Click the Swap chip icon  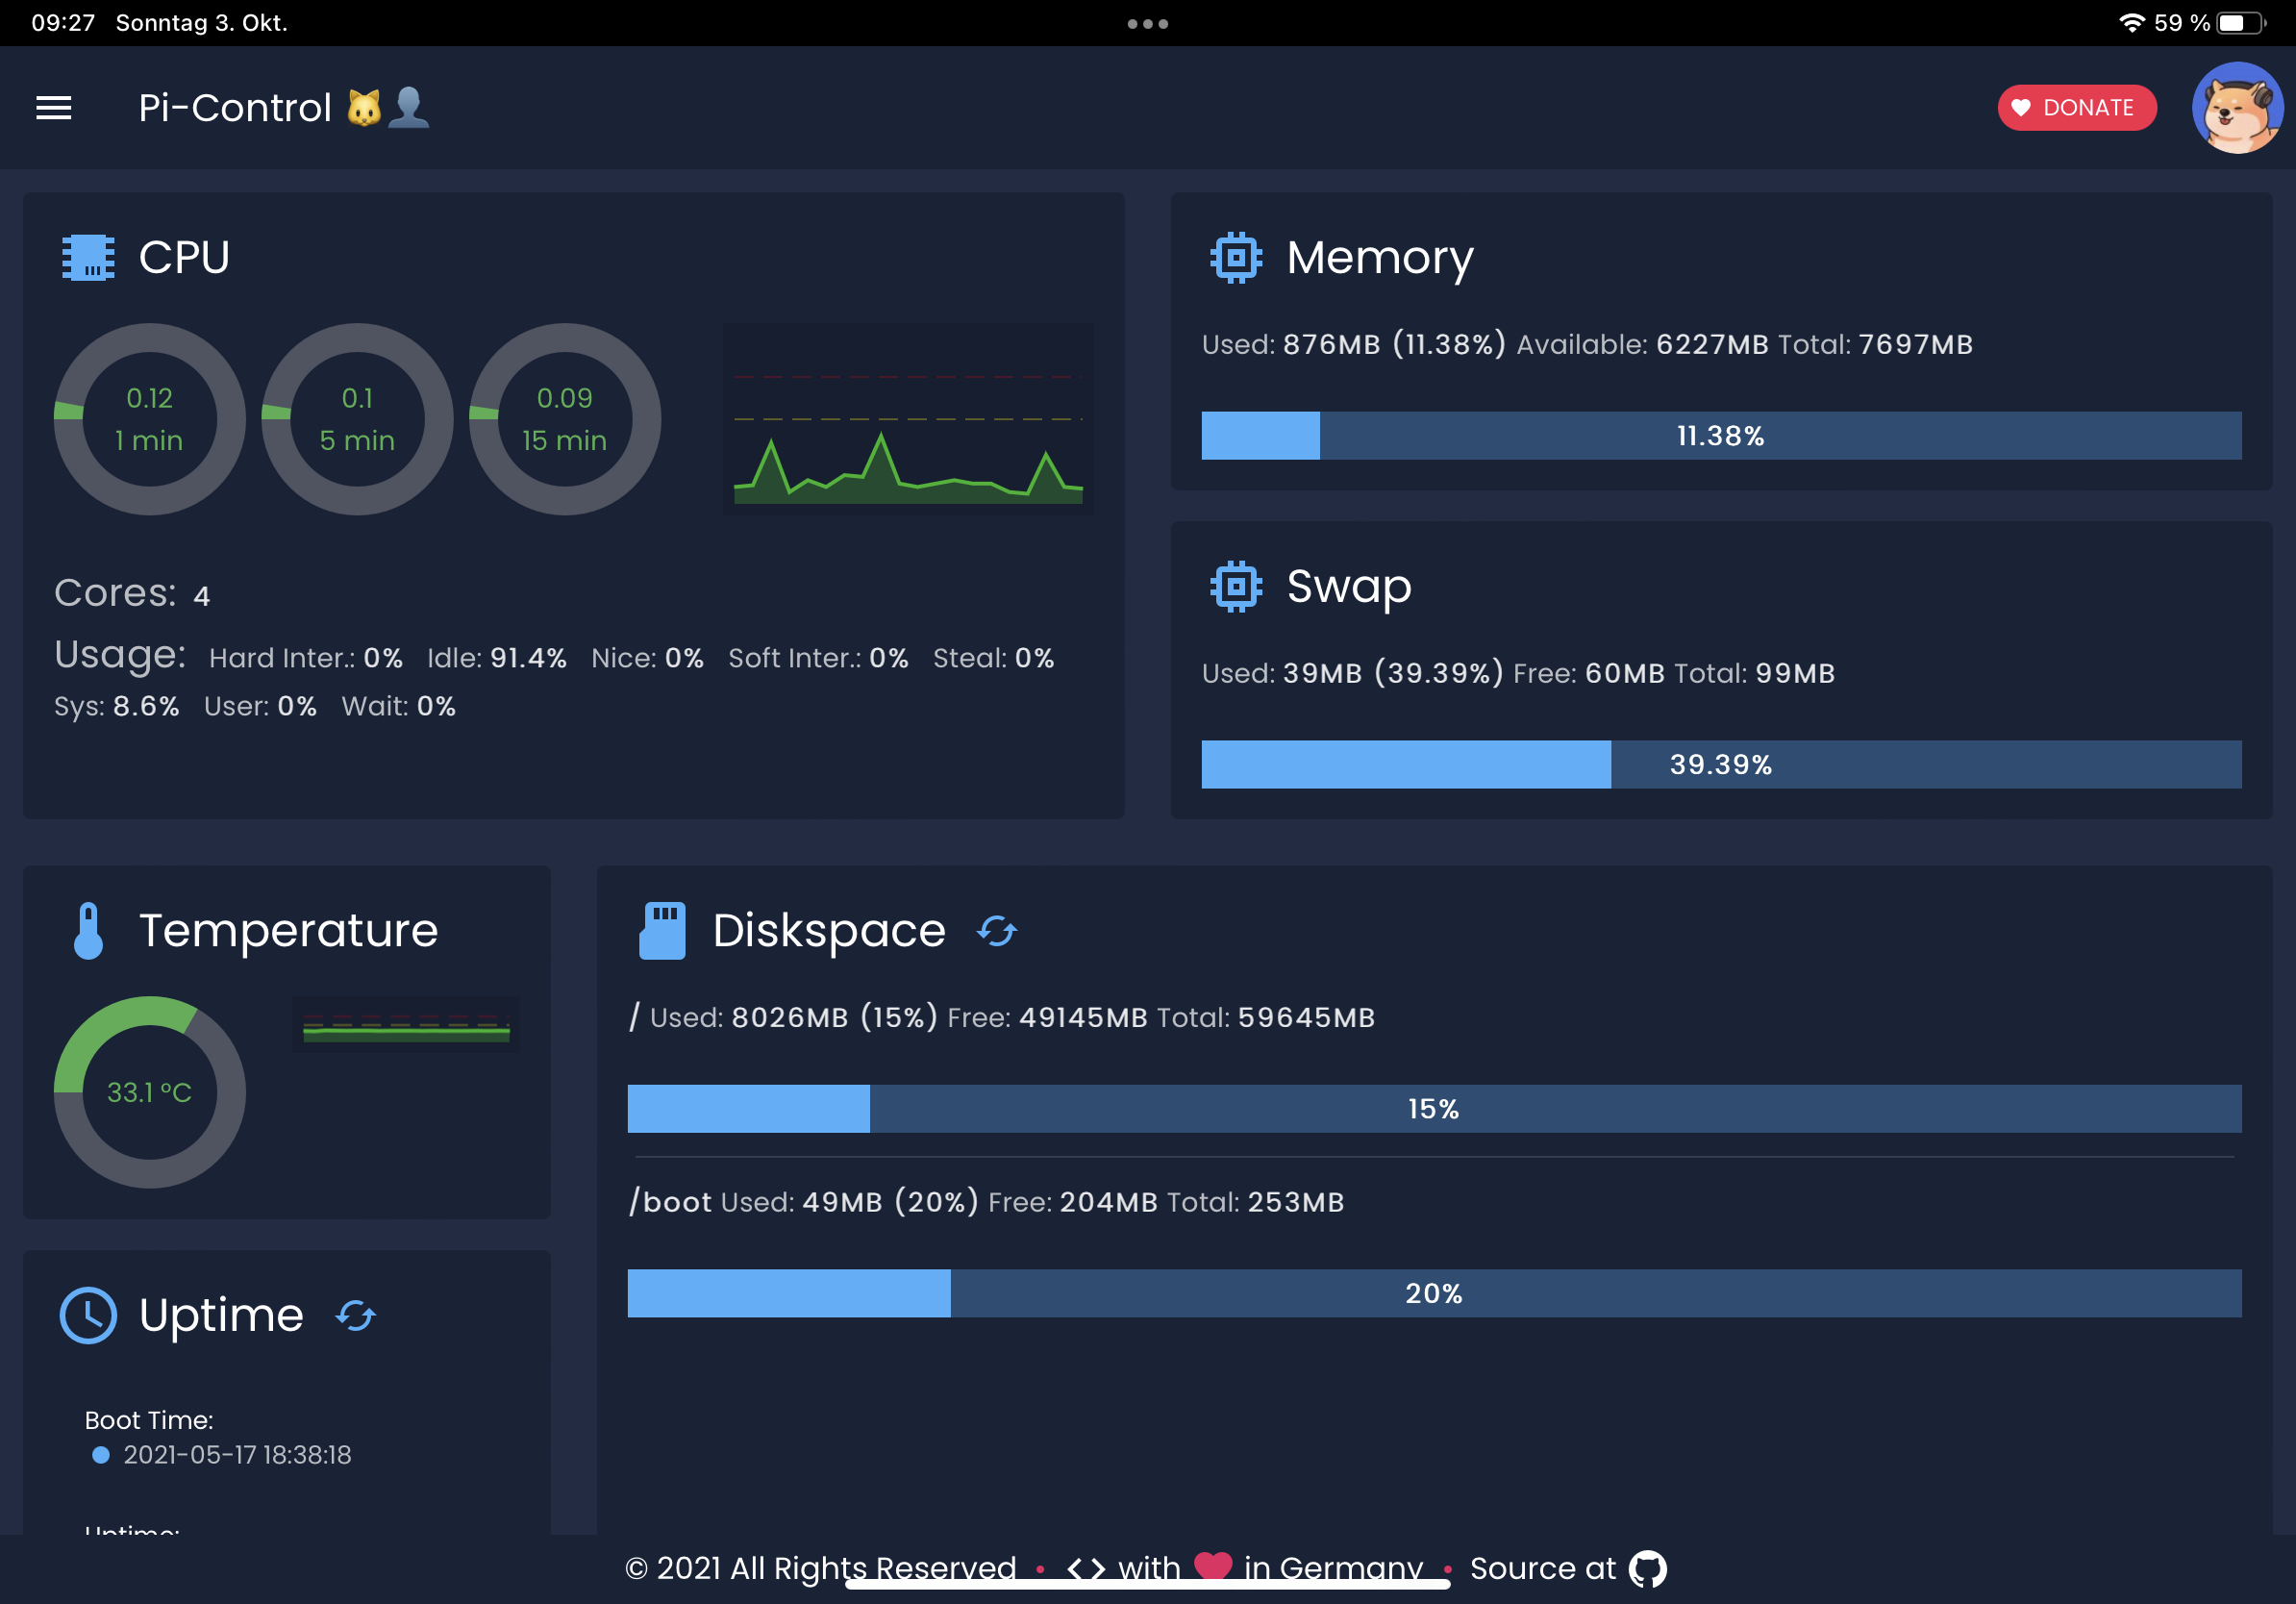coord(1236,587)
